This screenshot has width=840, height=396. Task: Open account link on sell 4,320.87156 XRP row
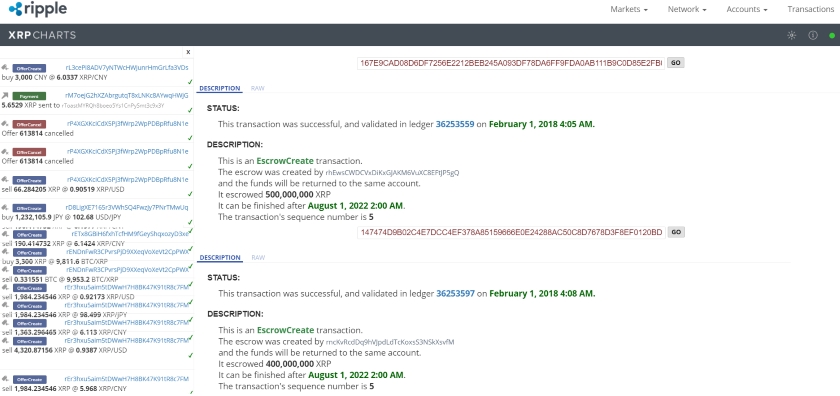127,340
